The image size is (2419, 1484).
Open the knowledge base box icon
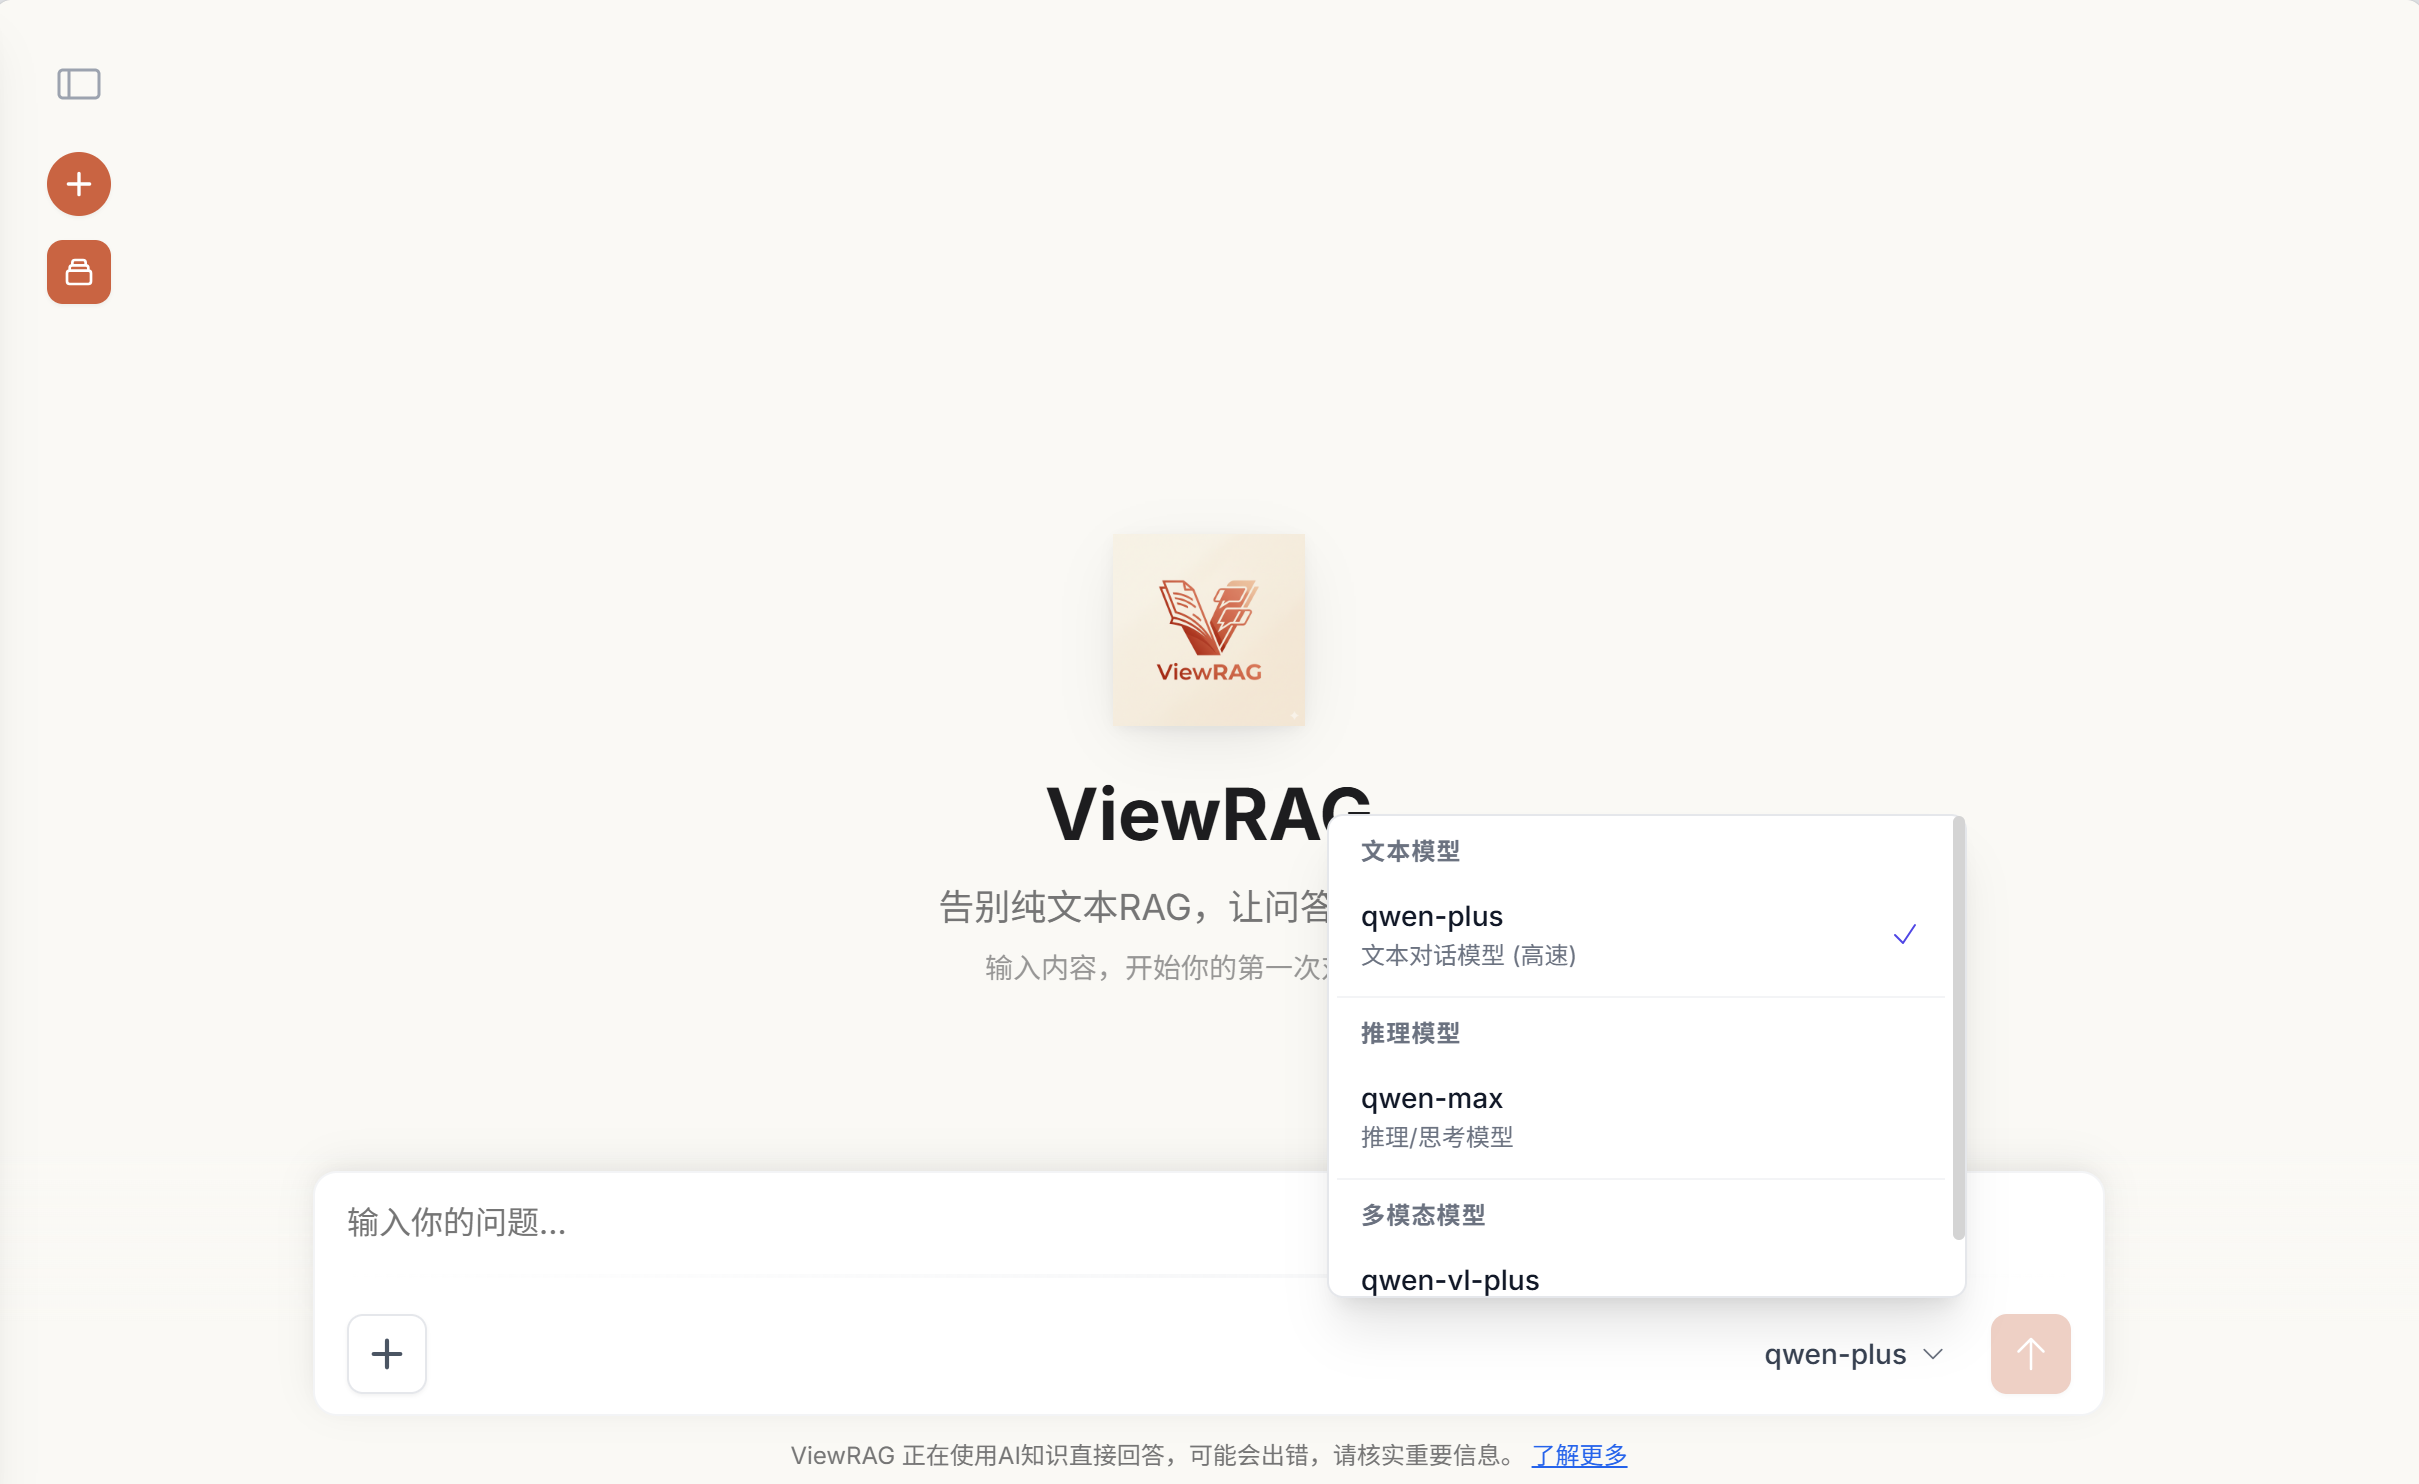tap(79, 272)
